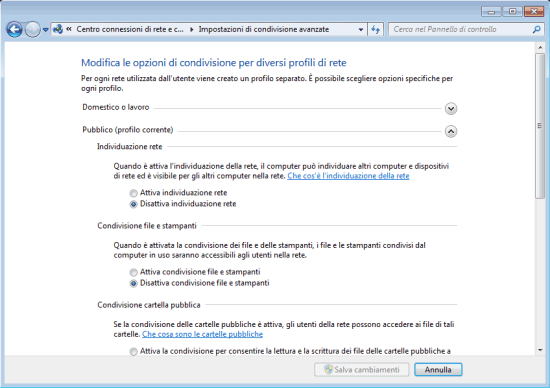The height and width of the screenshot is (388, 550).
Task: Click the scrollbar down arrow
Action: 540,350
